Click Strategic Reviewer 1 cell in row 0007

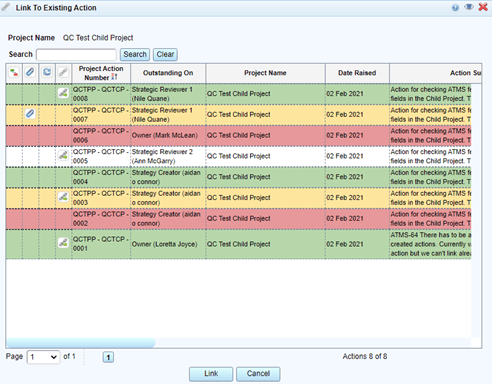click(x=168, y=115)
